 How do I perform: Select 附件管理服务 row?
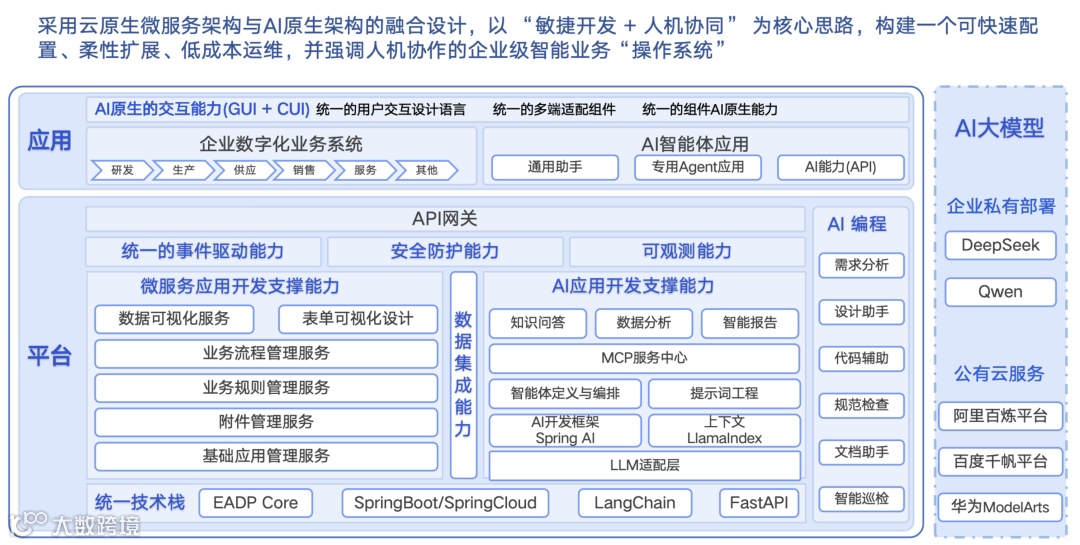[266, 422]
